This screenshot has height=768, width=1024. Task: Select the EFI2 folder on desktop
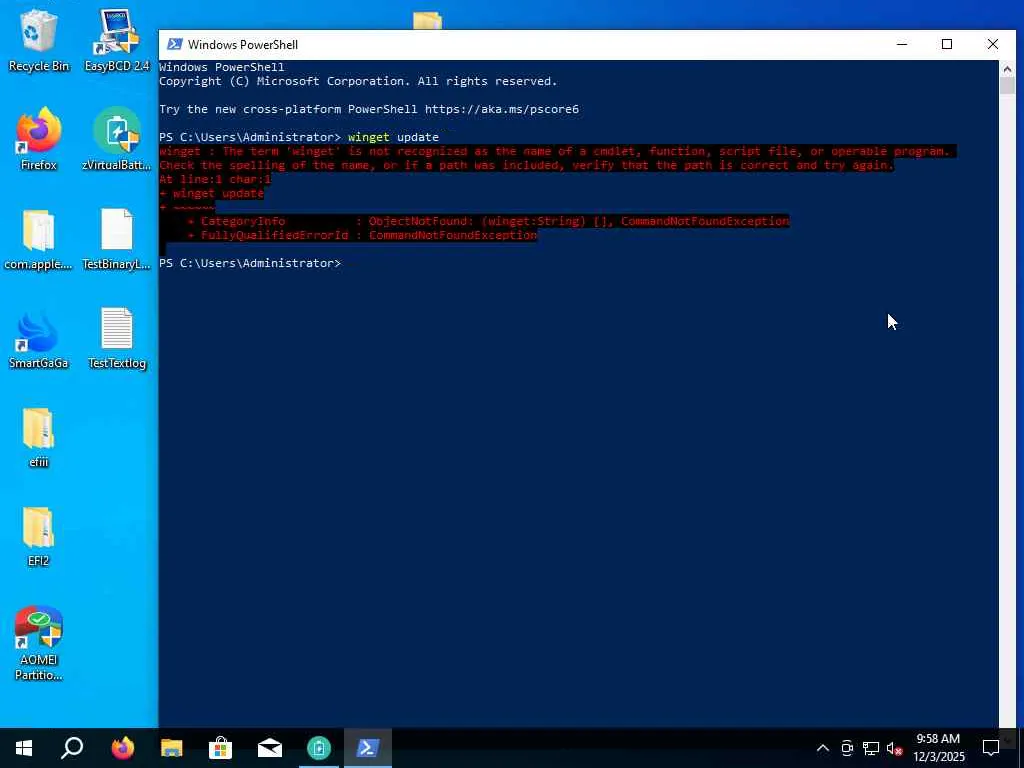point(39,536)
